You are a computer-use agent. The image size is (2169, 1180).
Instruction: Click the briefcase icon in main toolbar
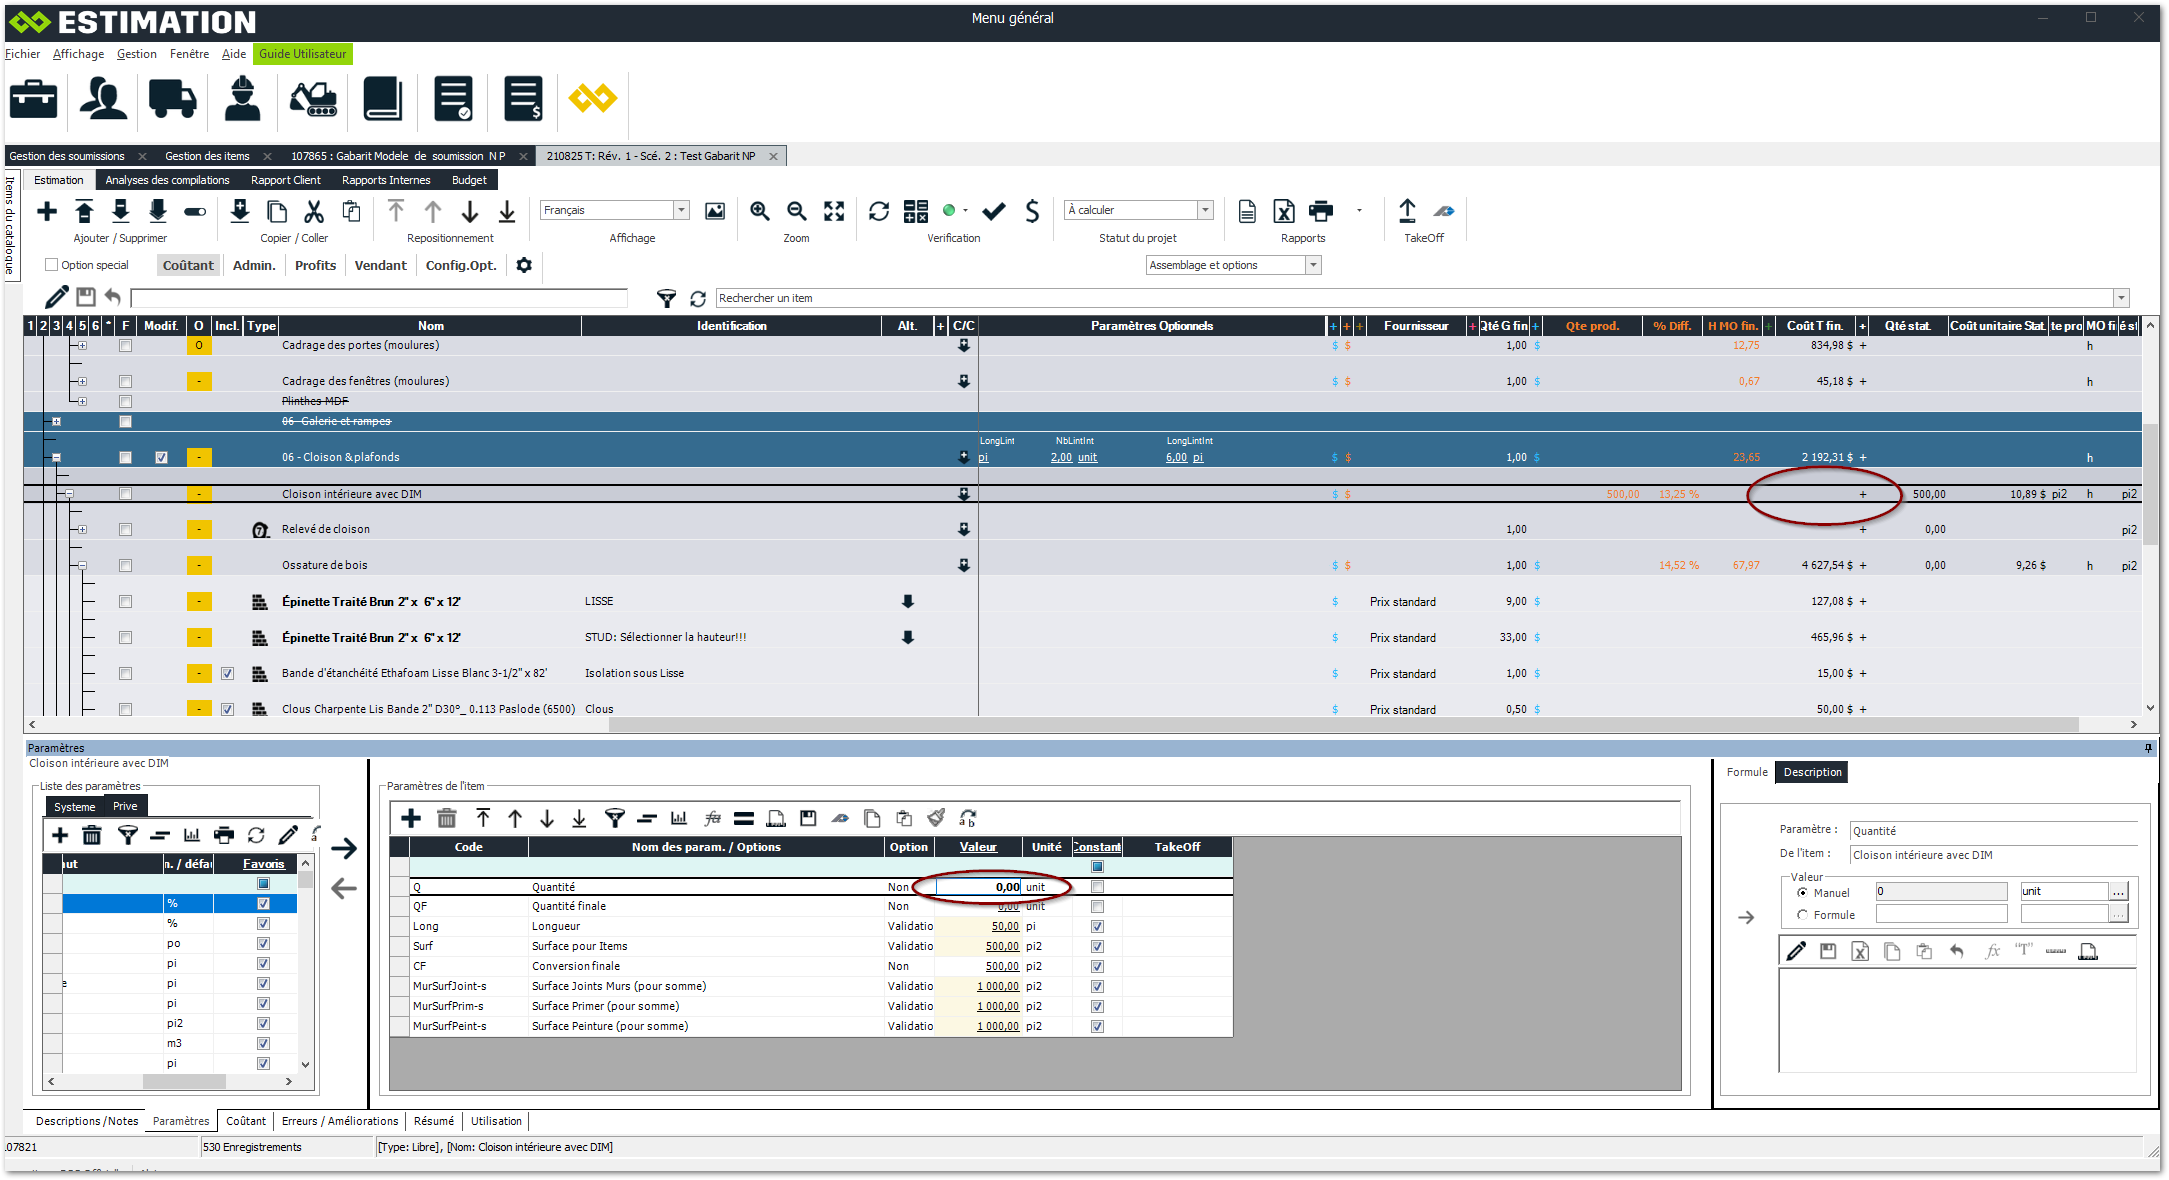coord(34,99)
